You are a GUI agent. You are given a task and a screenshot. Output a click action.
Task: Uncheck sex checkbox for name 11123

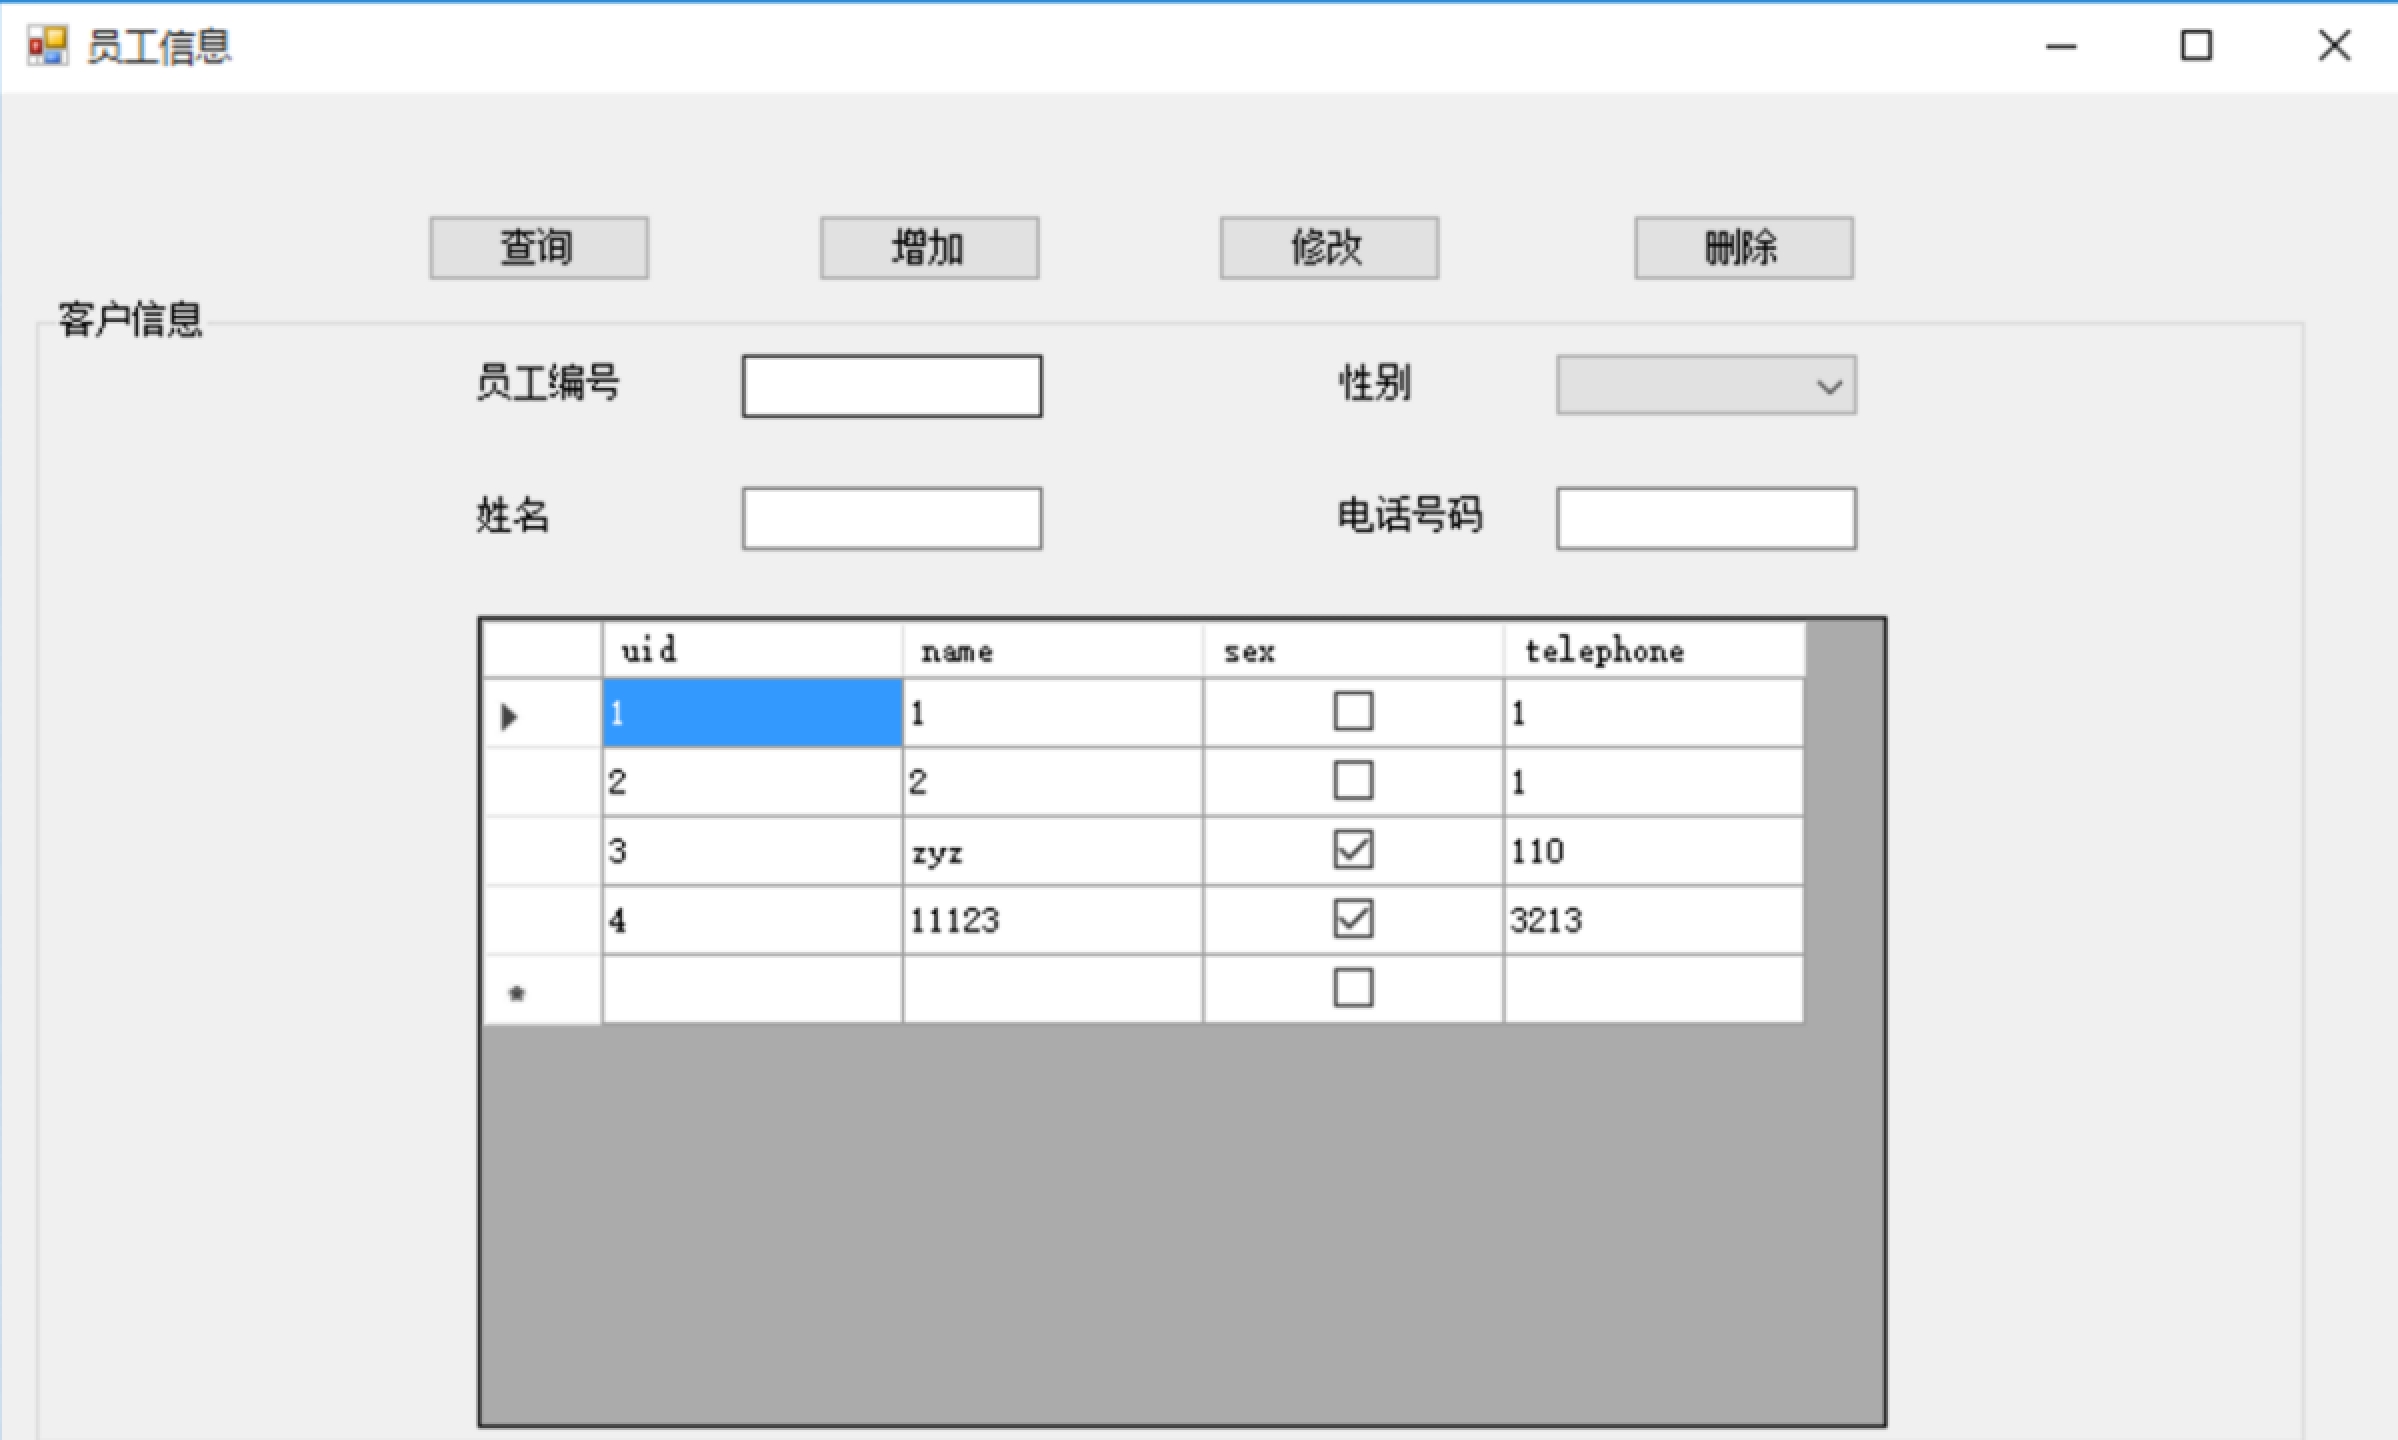tap(1353, 919)
